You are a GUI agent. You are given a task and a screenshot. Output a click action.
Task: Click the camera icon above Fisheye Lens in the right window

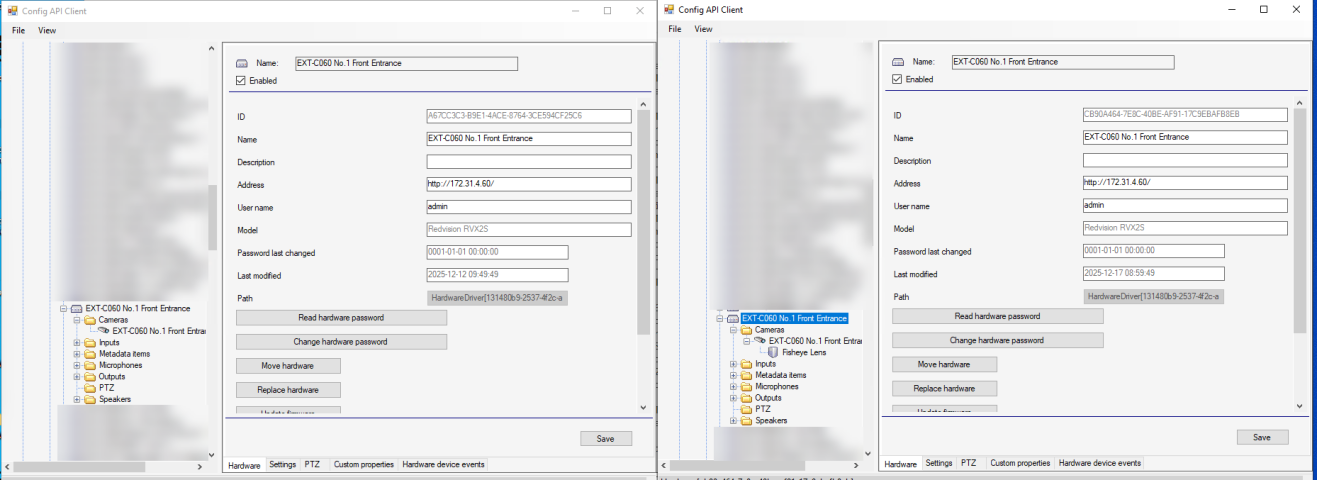760,341
